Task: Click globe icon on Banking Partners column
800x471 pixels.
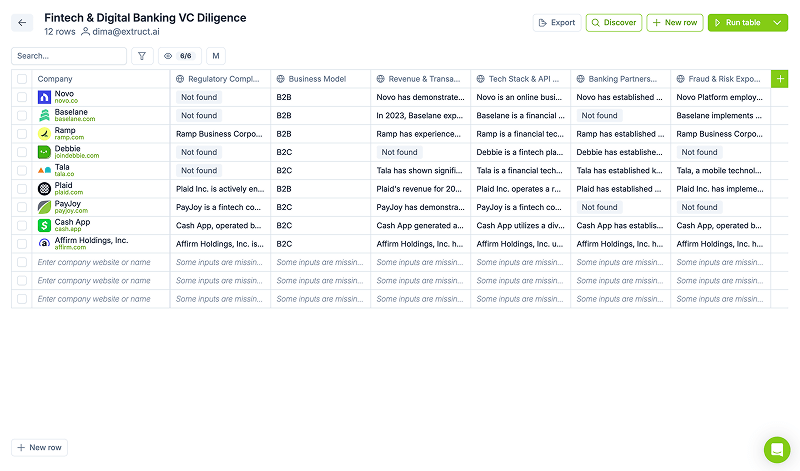Action: 581,79
